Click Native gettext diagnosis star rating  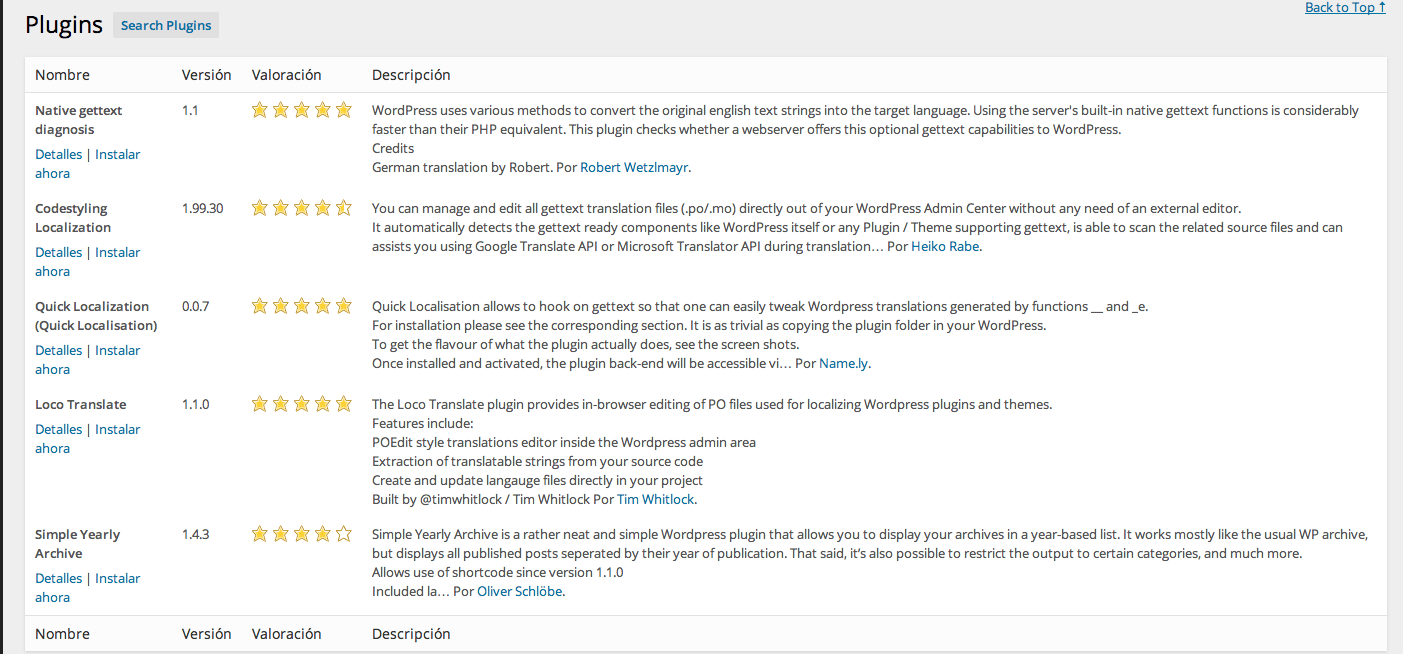(301, 111)
